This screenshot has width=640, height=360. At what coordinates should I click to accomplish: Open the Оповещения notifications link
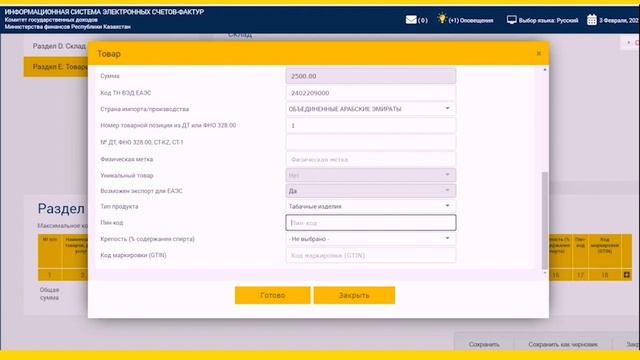pos(471,20)
